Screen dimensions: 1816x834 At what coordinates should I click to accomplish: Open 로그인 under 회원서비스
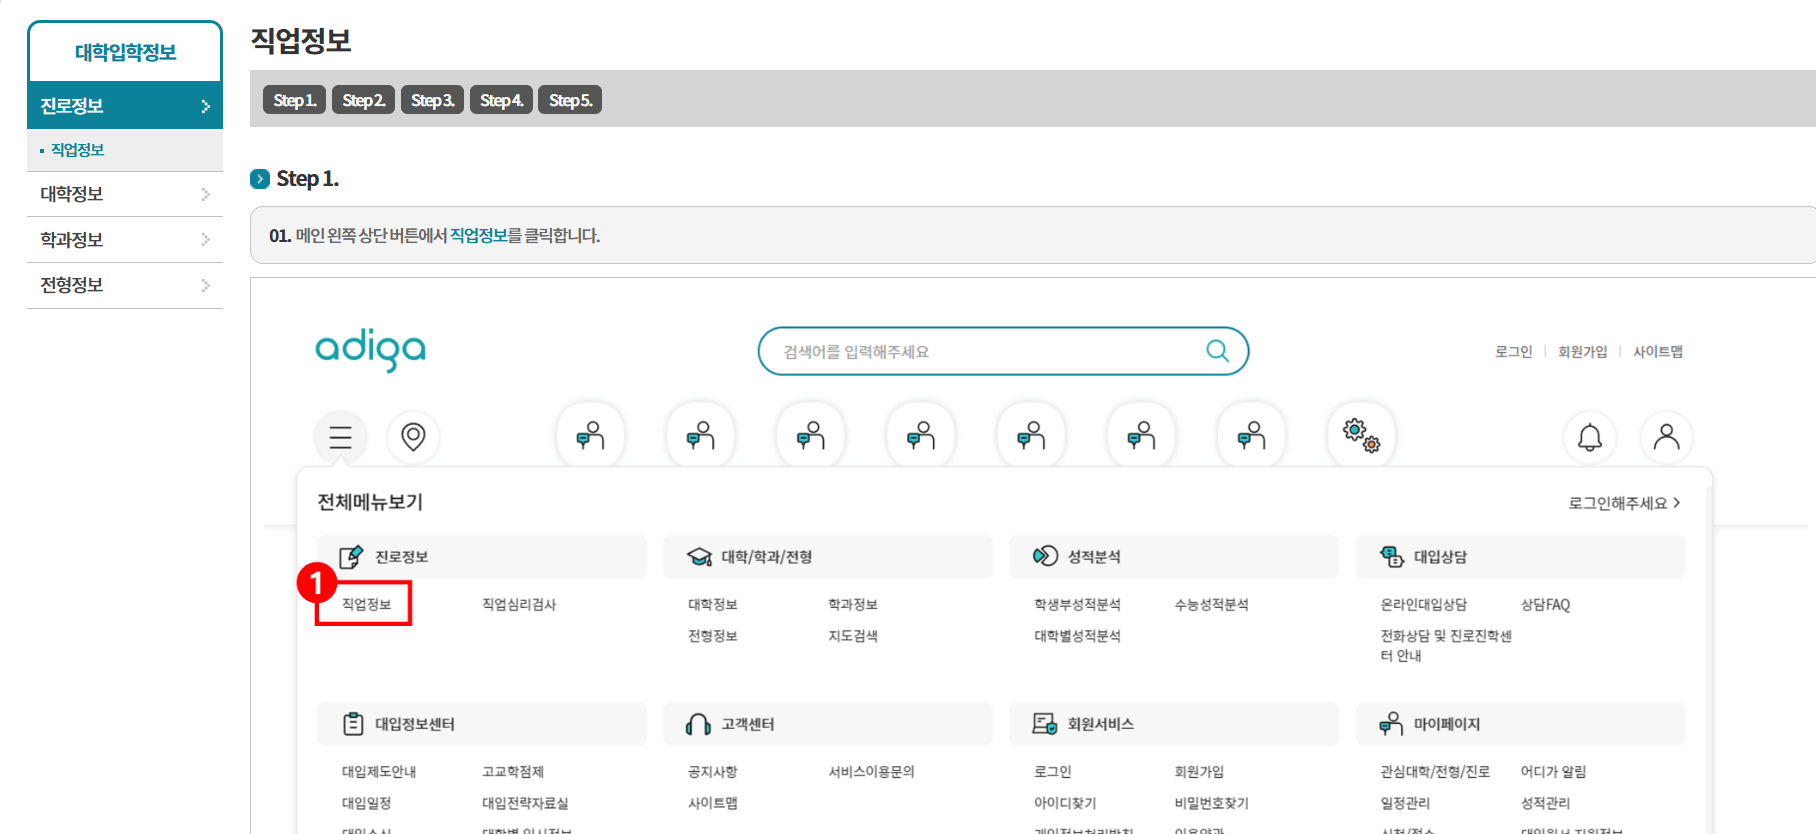click(1052, 771)
